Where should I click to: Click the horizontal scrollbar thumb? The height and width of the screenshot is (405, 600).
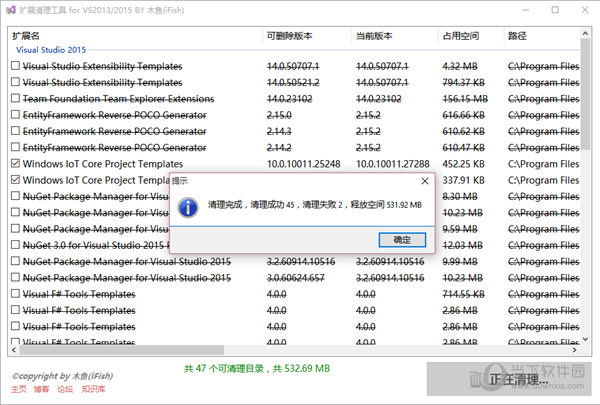122,350
